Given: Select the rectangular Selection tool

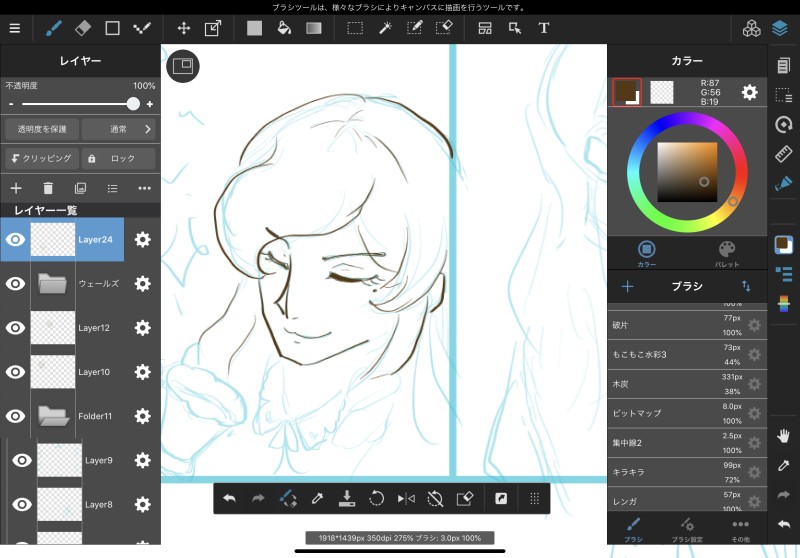Looking at the screenshot, I should point(355,28).
